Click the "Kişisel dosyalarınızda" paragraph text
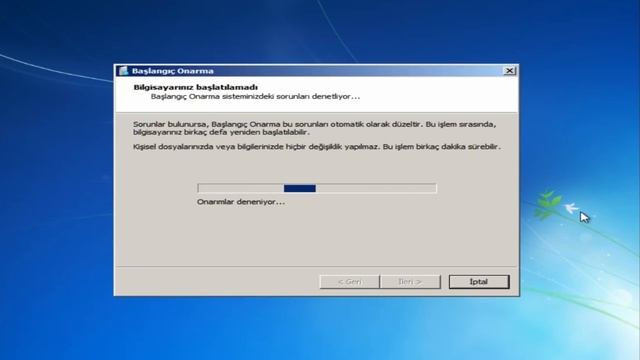Image resolution: width=640 pixels, height=360 pixels. [x=317, y=147]
